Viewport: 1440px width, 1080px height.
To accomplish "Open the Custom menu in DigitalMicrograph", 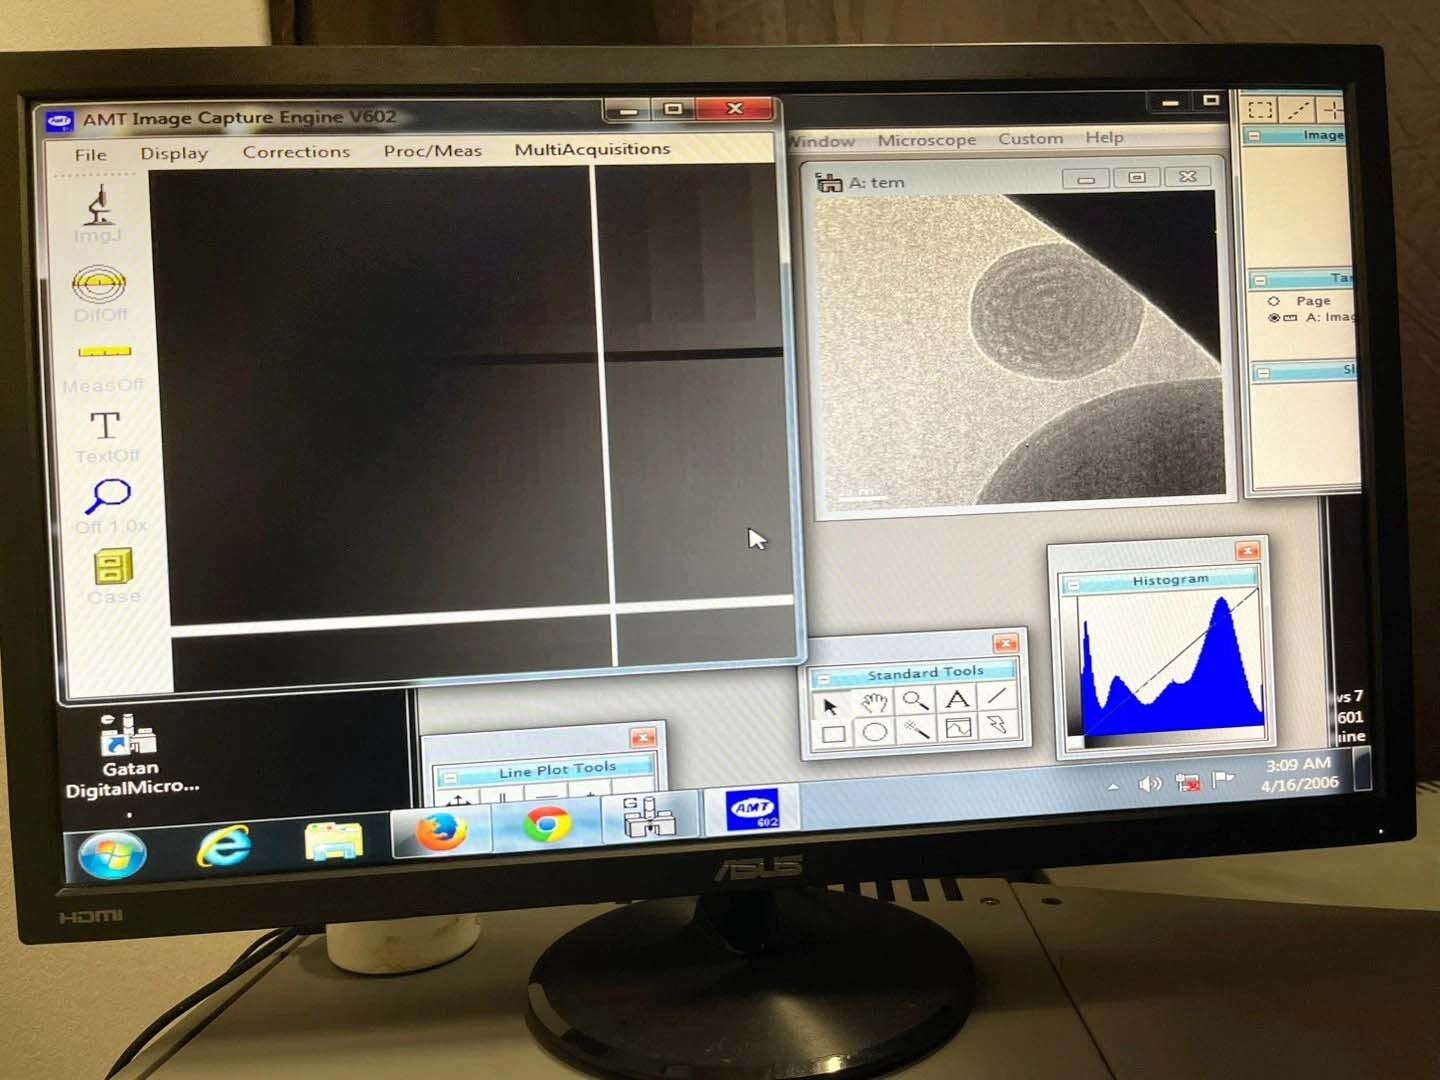I will (1030, 138).
